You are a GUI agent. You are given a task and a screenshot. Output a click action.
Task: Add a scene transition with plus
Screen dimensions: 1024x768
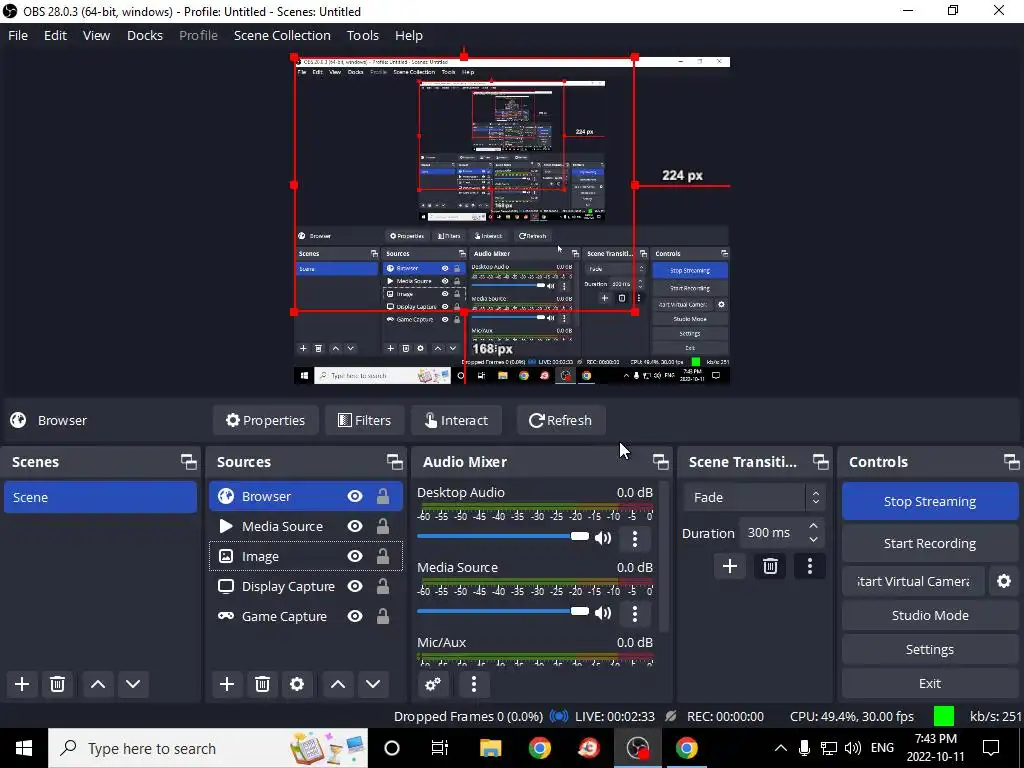[x=730, y=566]
